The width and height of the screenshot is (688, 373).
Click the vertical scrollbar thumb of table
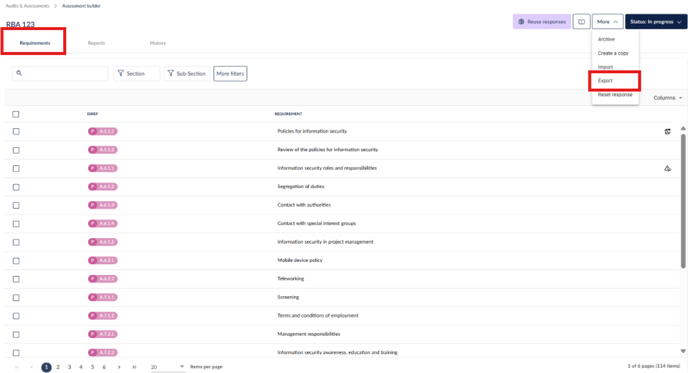(x=683, y=201)
